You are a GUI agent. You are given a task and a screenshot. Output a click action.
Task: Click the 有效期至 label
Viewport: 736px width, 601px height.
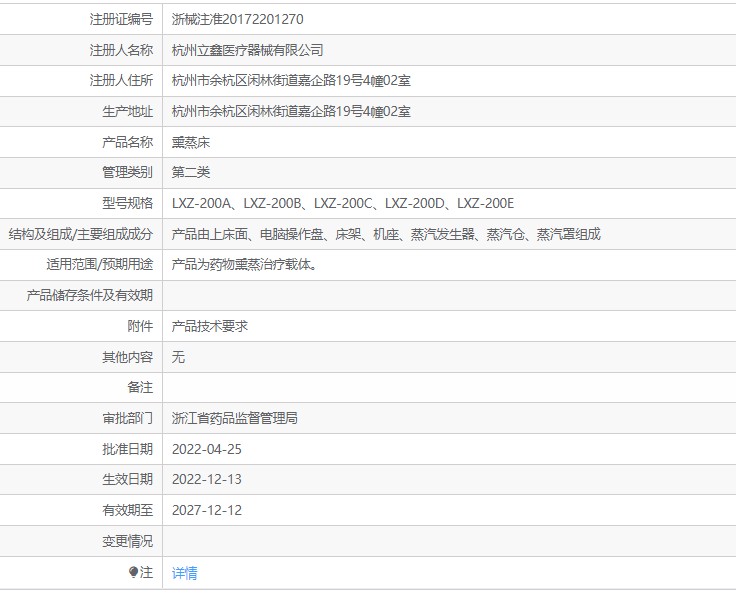(x=128, y=510)
